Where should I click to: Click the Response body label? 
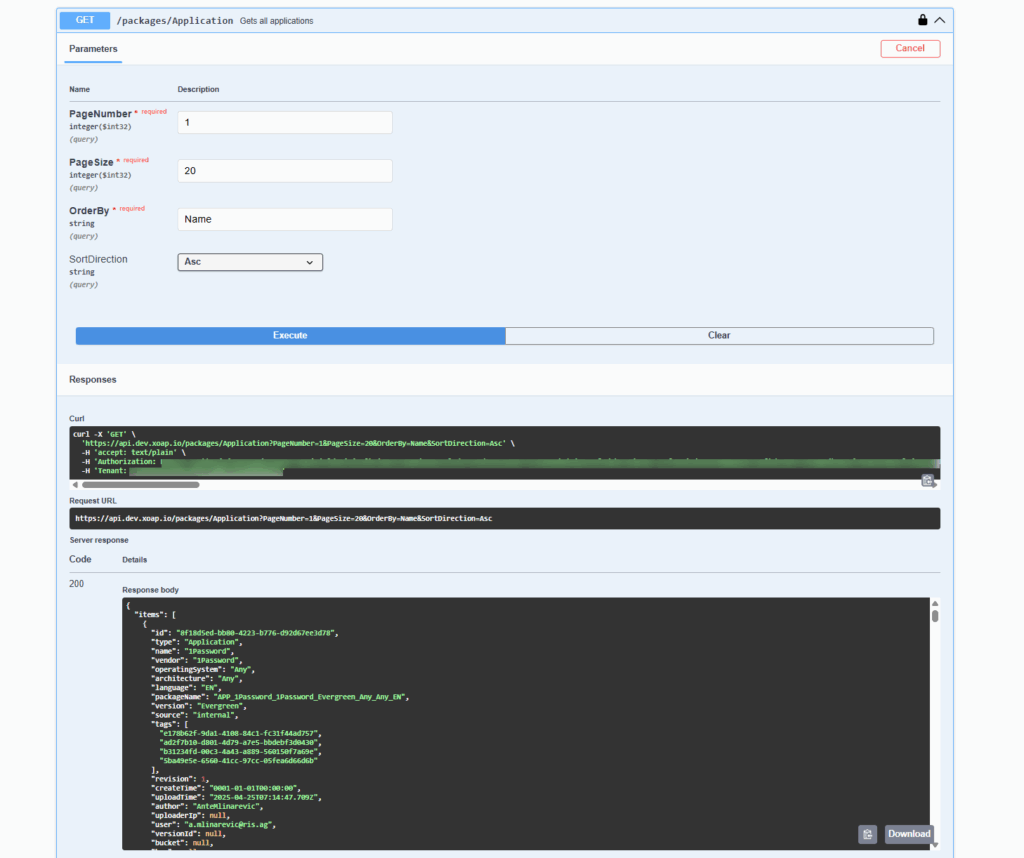pyautogui.click(x=150, y=590)
